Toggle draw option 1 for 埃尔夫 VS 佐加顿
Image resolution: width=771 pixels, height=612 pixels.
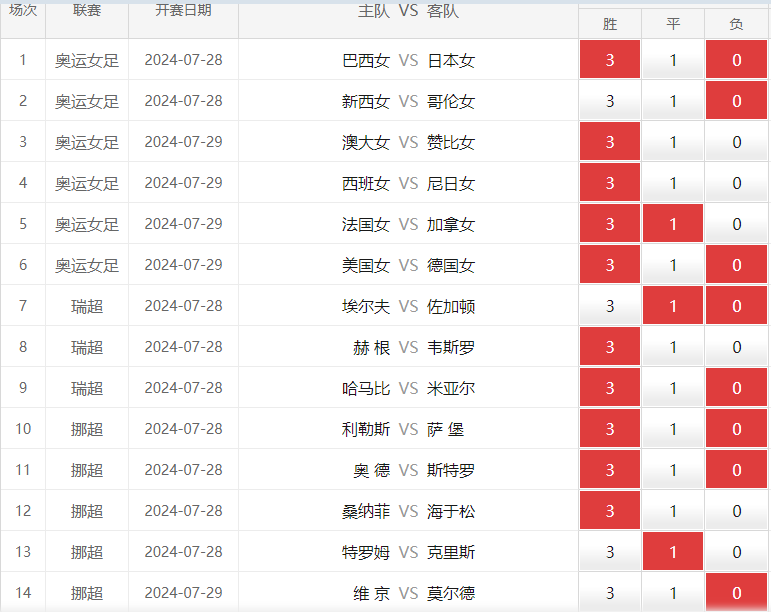click(673, 306)
